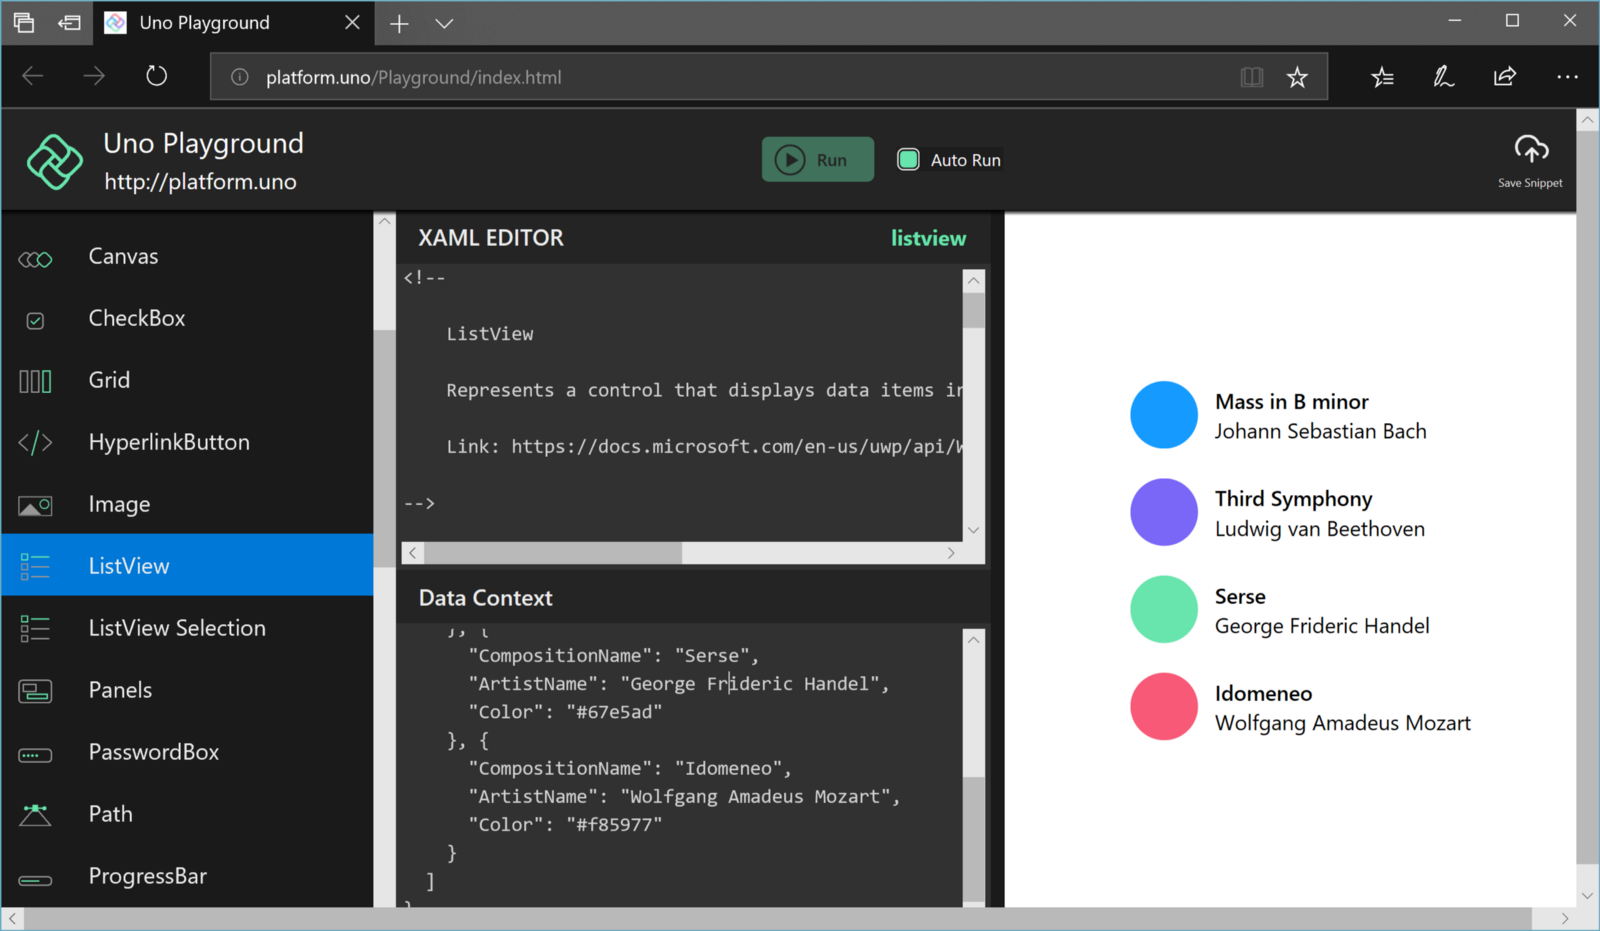Viewport: 1600px width, 931px height.
Task: Click the browser refresh icon
Action: point(156,76)
